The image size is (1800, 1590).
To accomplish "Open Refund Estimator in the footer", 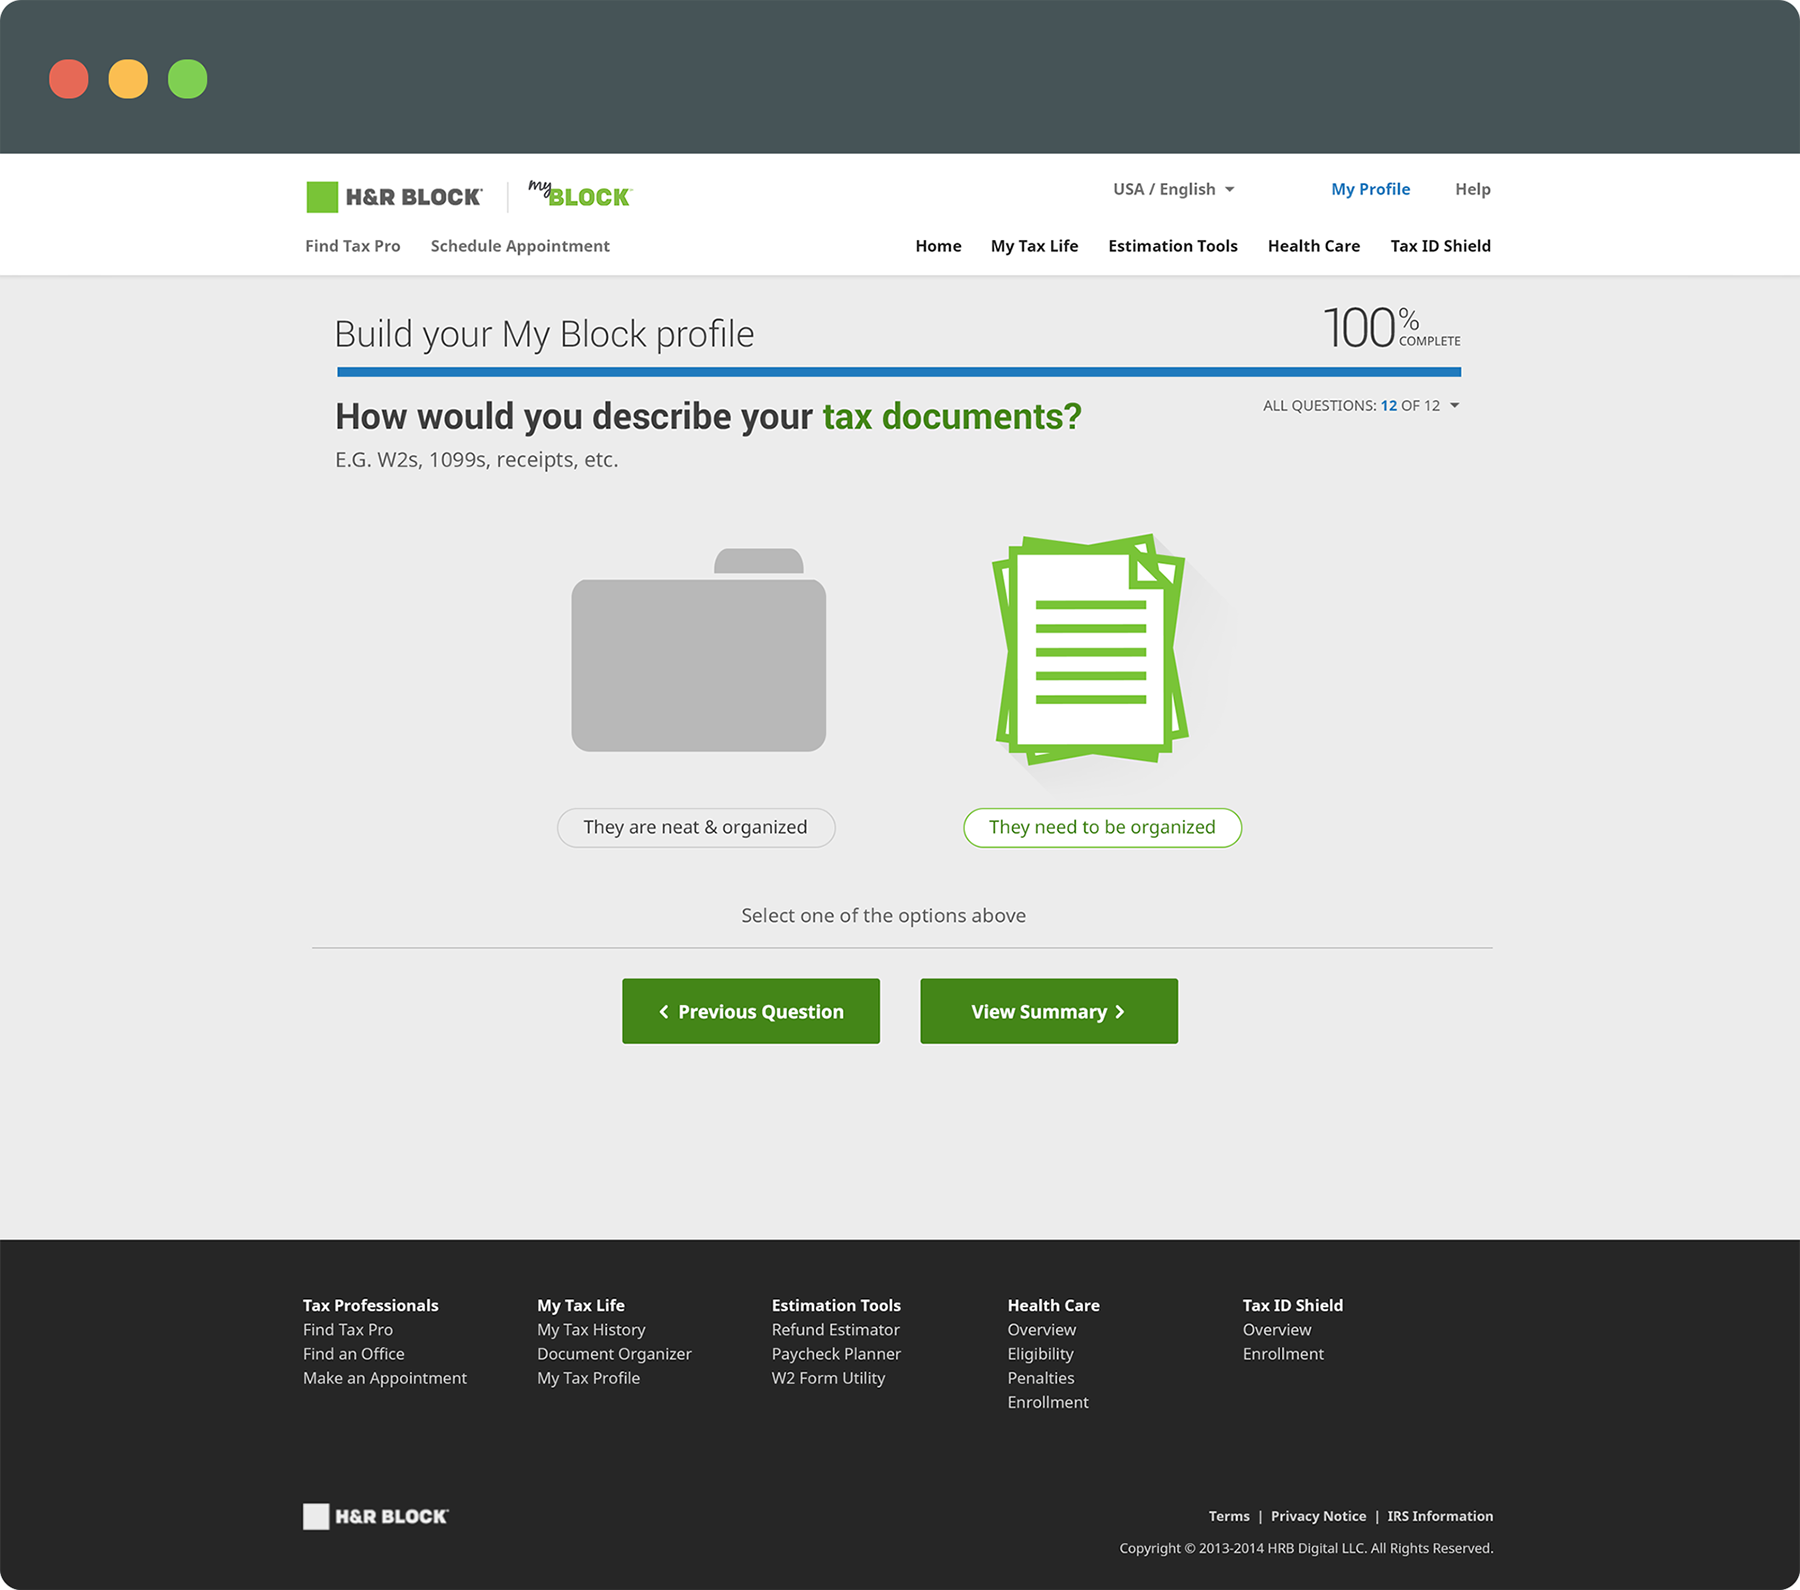I will (835, 1330).
